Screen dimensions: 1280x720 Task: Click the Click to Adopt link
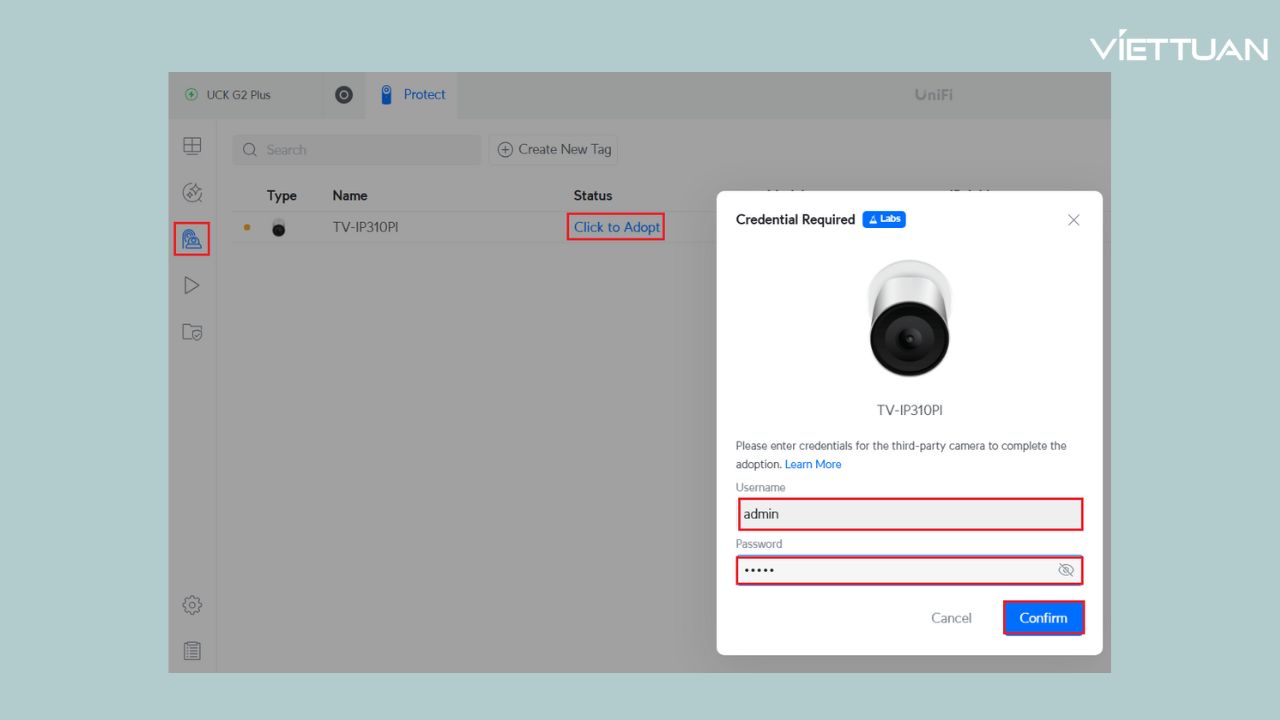coord(617,227)
